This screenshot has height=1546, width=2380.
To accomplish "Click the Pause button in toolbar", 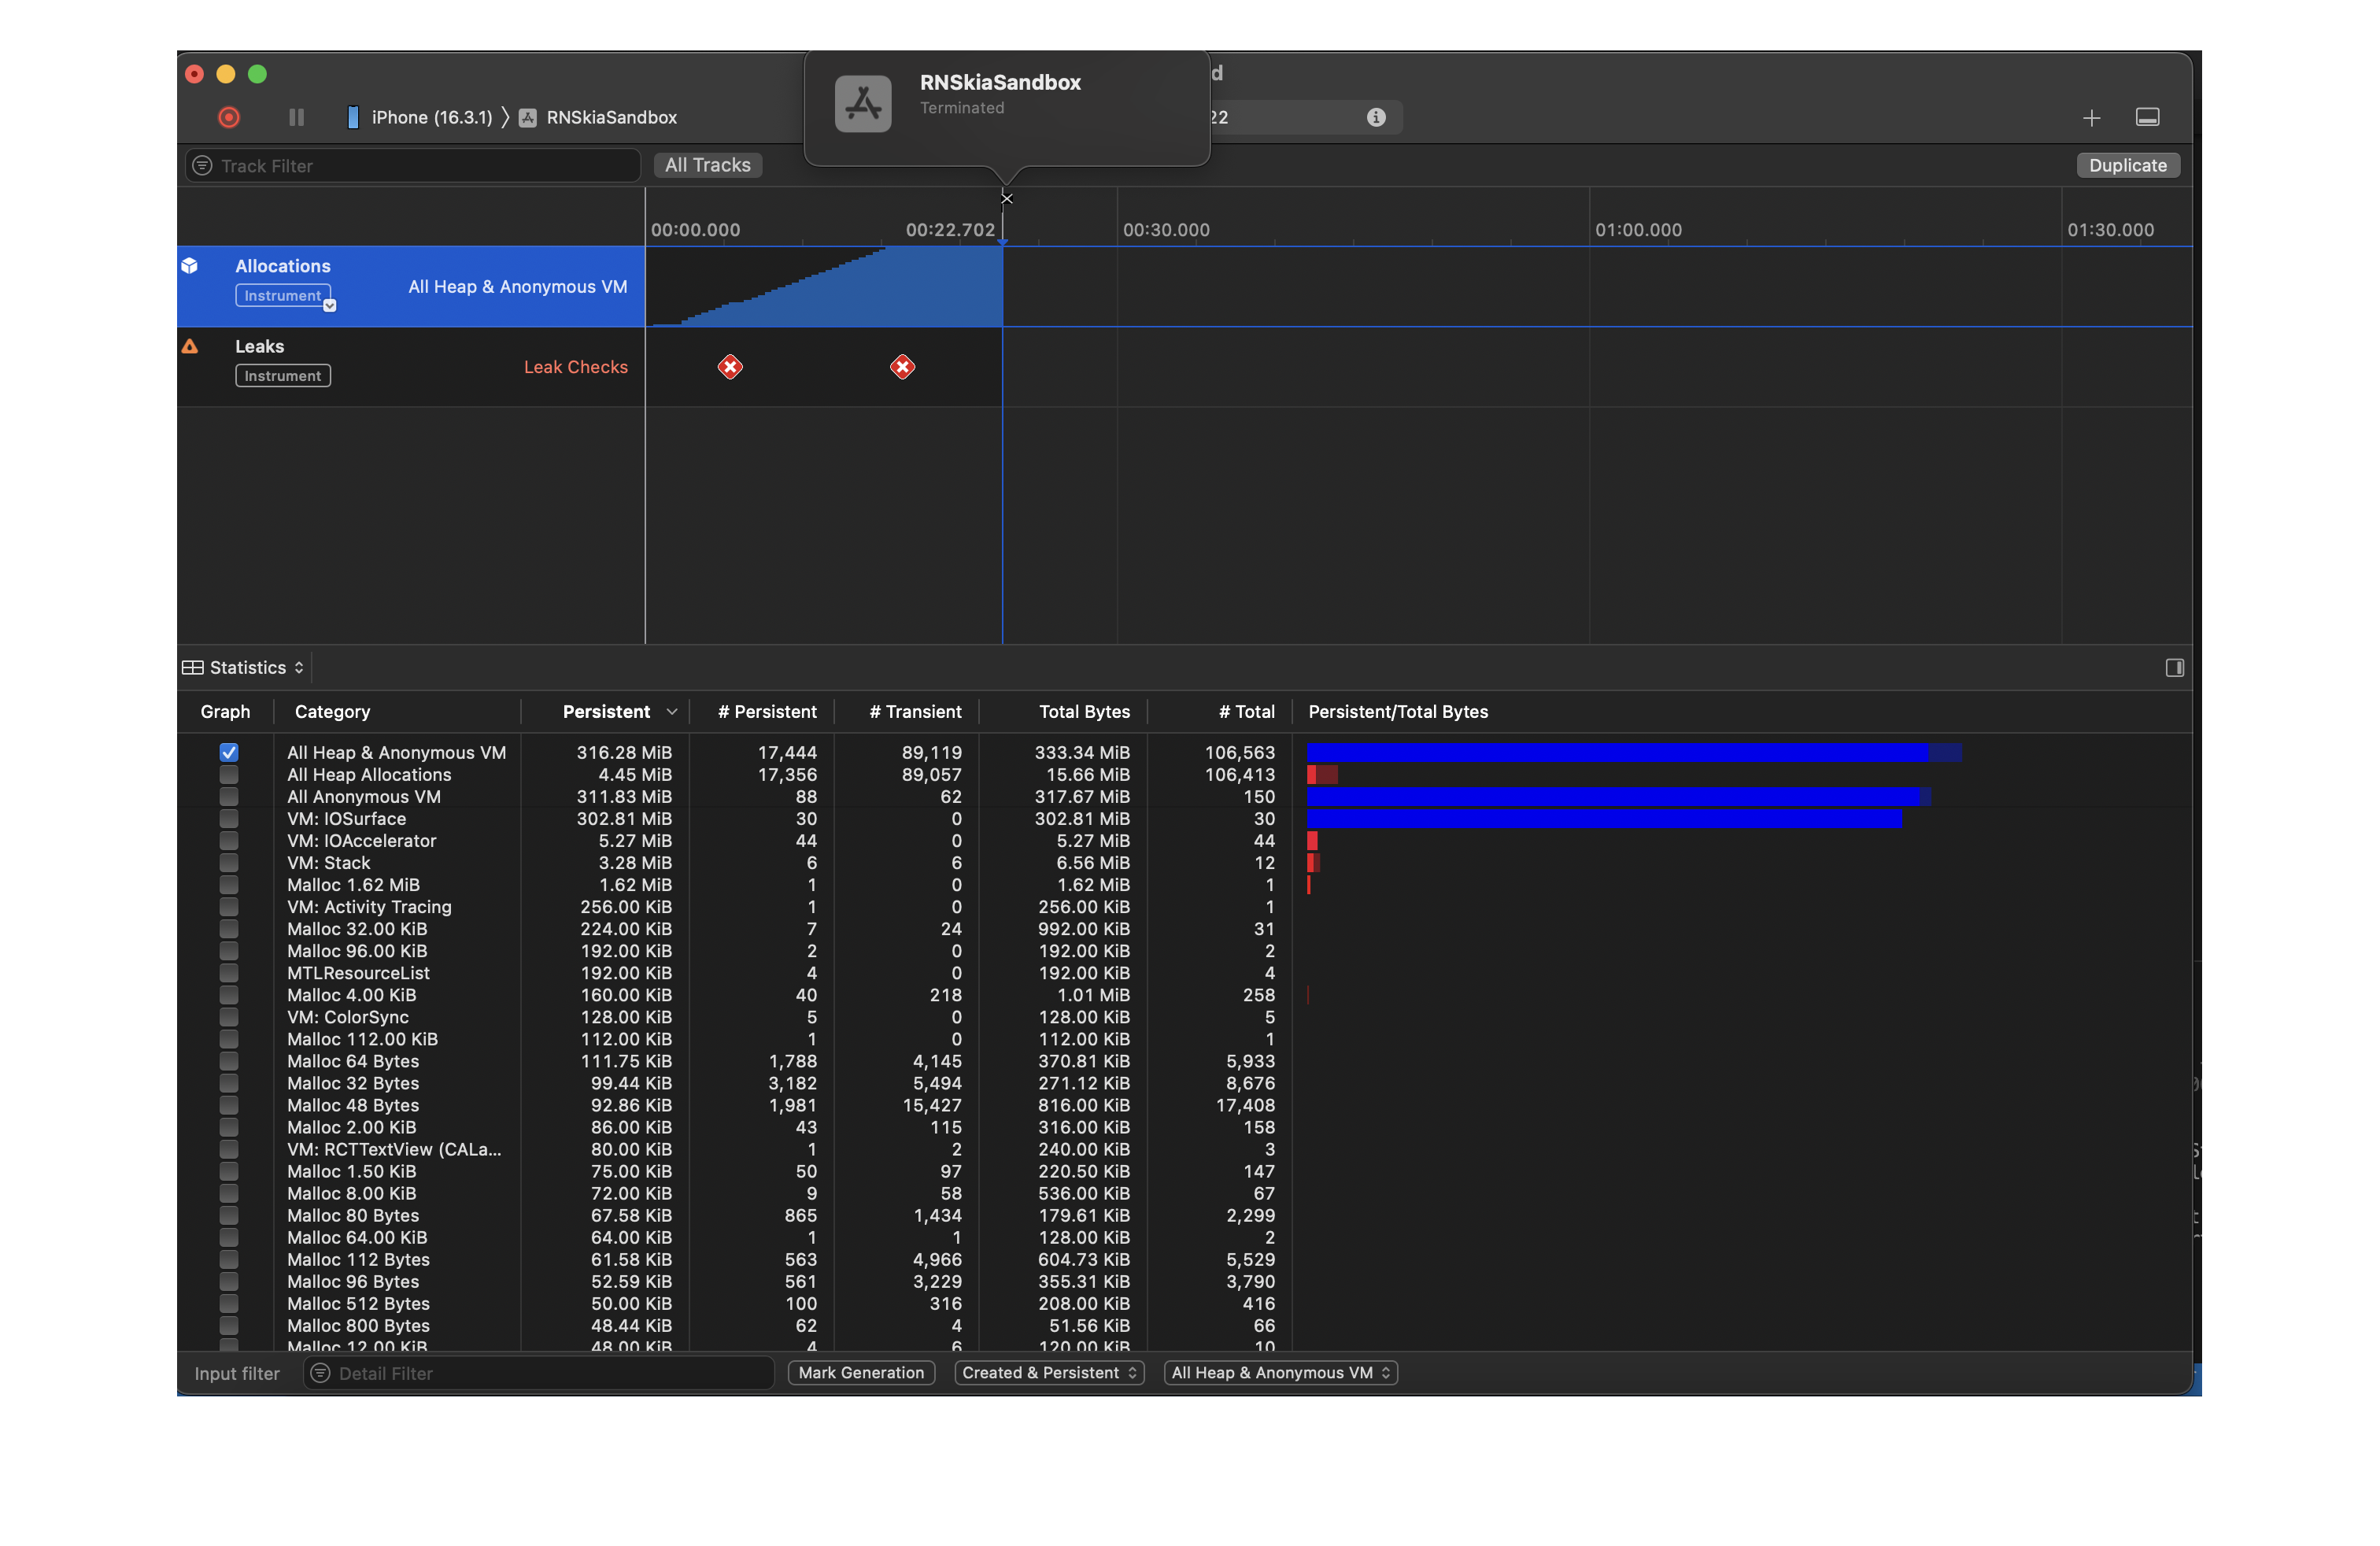I will coord(296,117).
